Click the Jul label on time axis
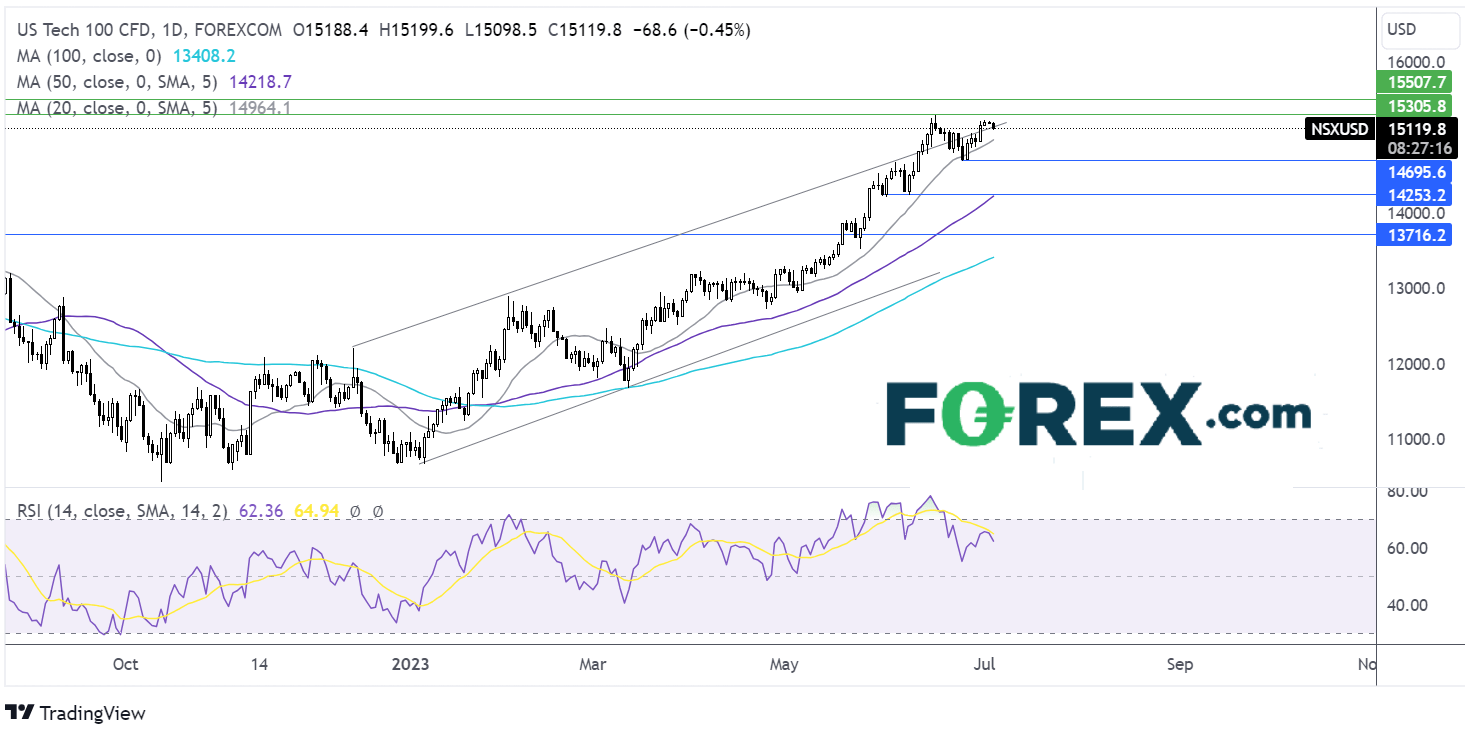1465x739 pixels. pyautogui.click(x=983, y=664)
